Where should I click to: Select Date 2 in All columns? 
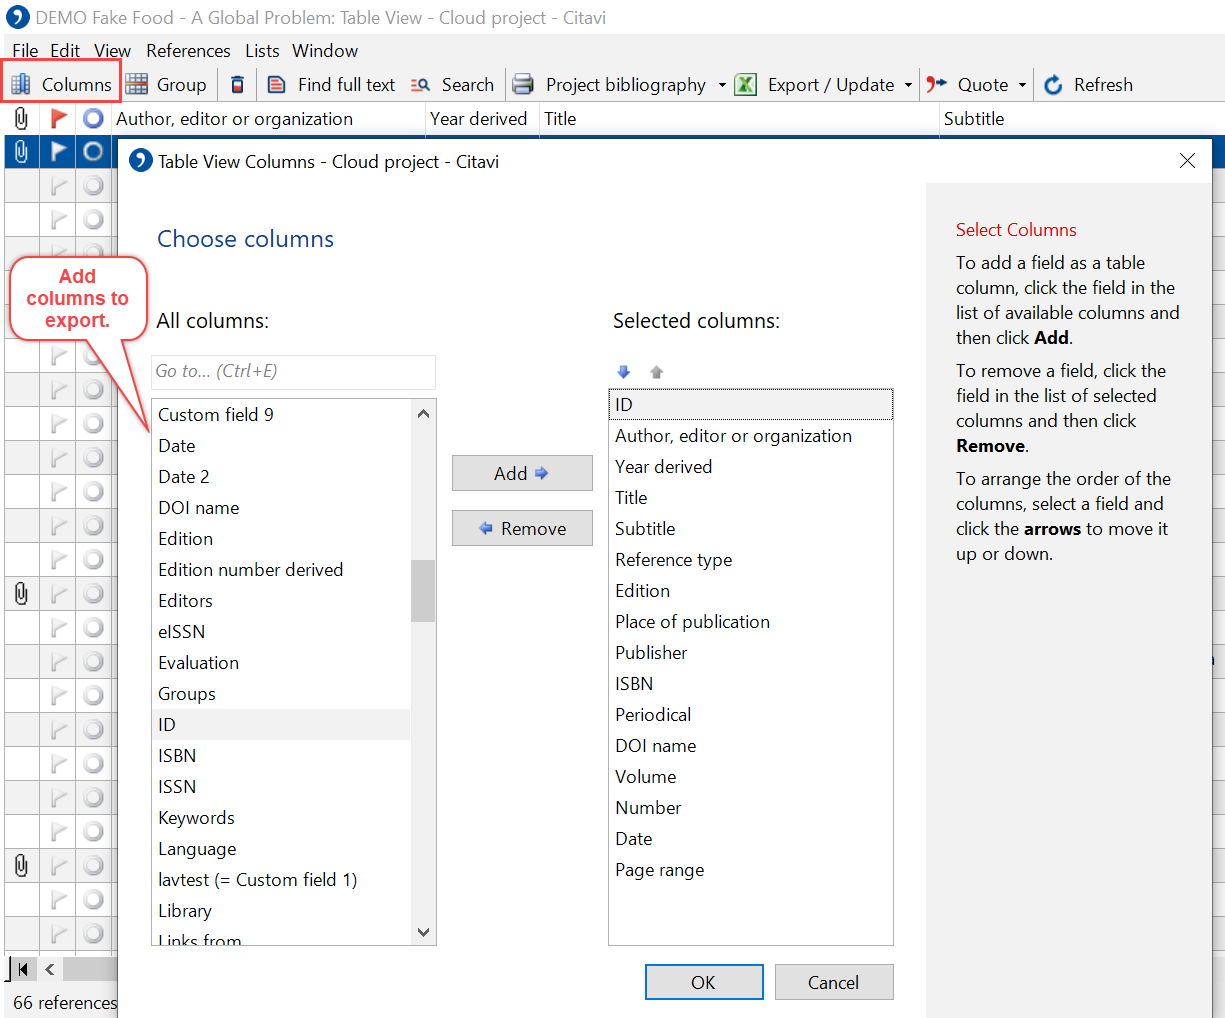(x=281, y=477)
